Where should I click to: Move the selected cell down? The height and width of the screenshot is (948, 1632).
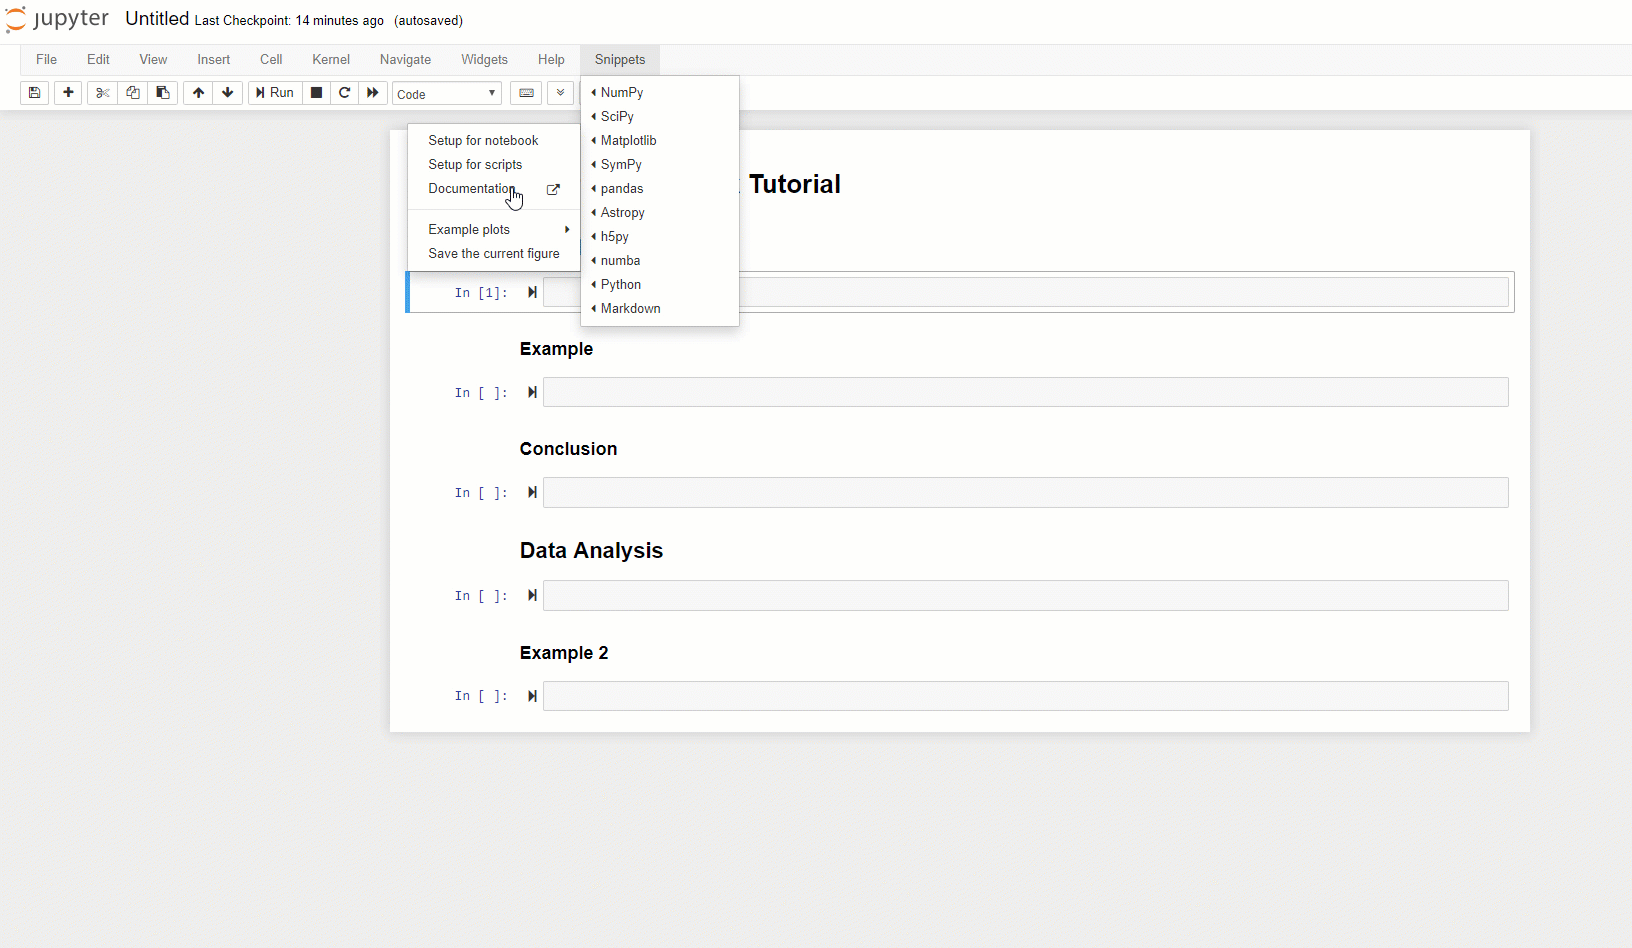tap(228, 93)
